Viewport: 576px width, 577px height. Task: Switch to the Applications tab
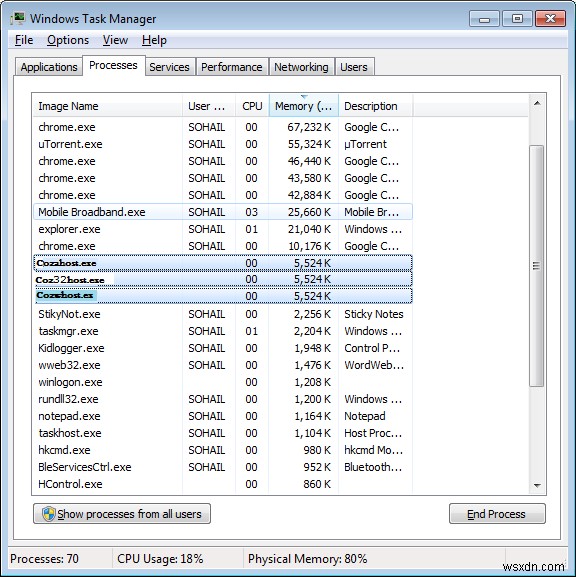pyautogui.click(x=49, y=67)
